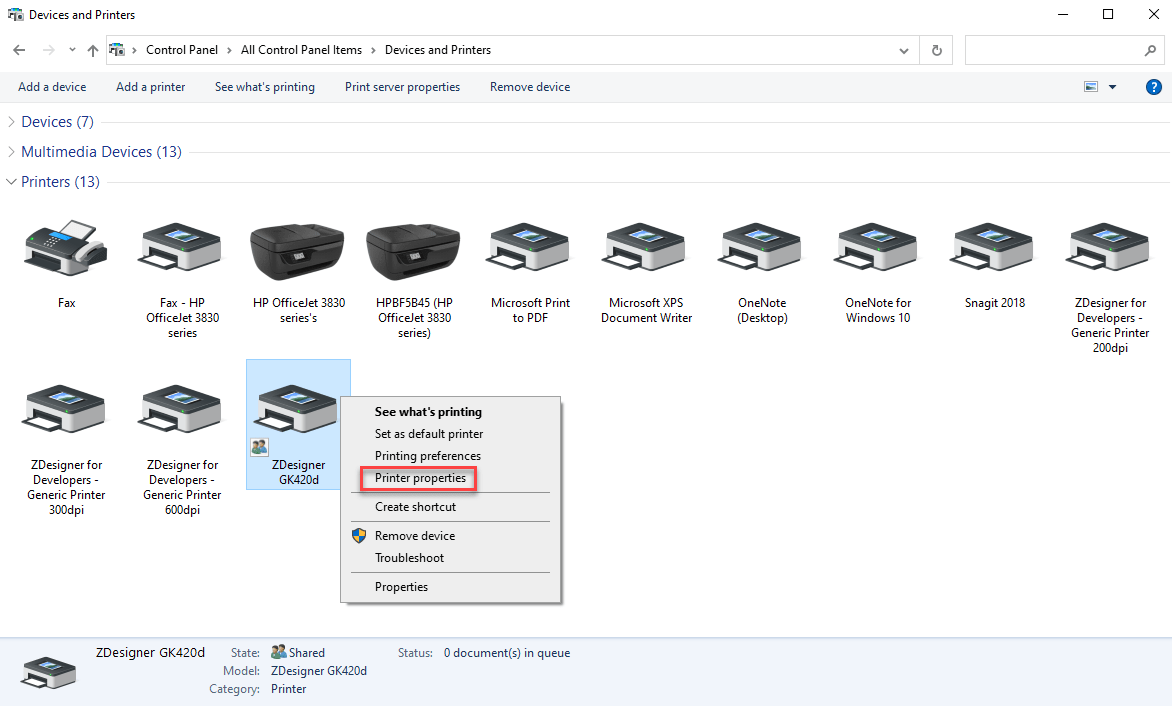Image resolution: width=1172 pixels, height=706 pixels.
Task: Click the printer thumbnail in details pane
Action: click(49, 672)
